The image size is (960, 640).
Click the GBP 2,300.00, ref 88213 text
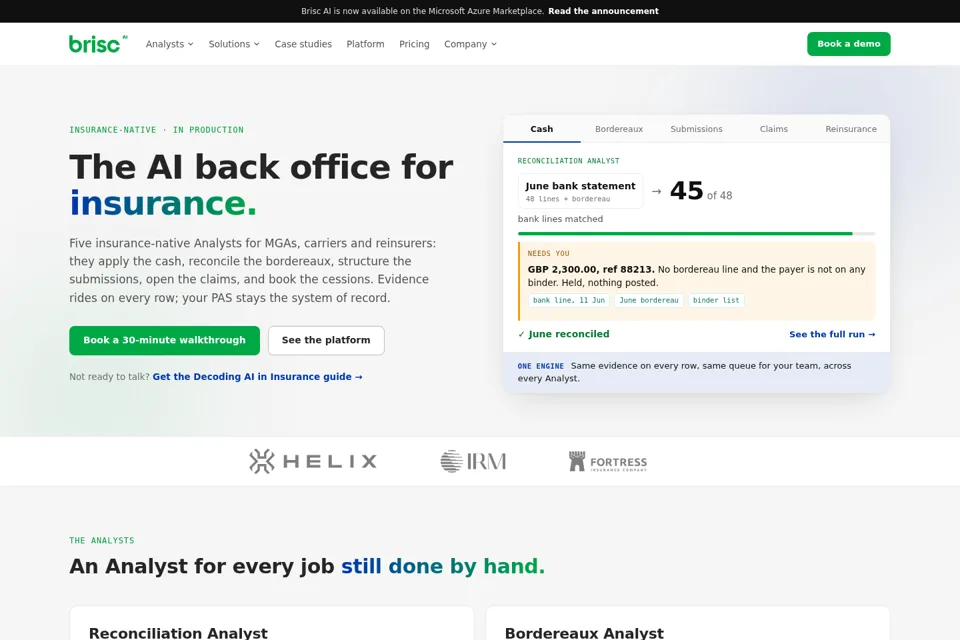point(591,269)
